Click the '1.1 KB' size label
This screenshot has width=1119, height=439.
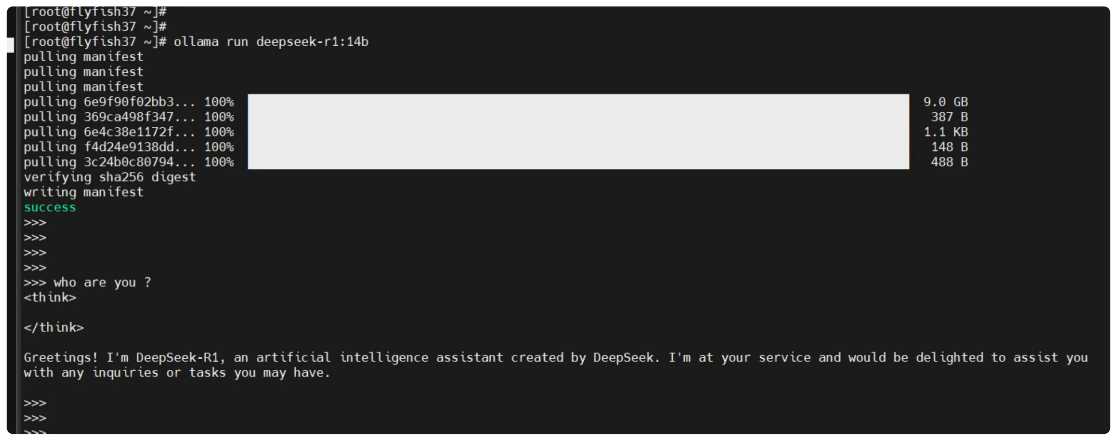[946, 132]
